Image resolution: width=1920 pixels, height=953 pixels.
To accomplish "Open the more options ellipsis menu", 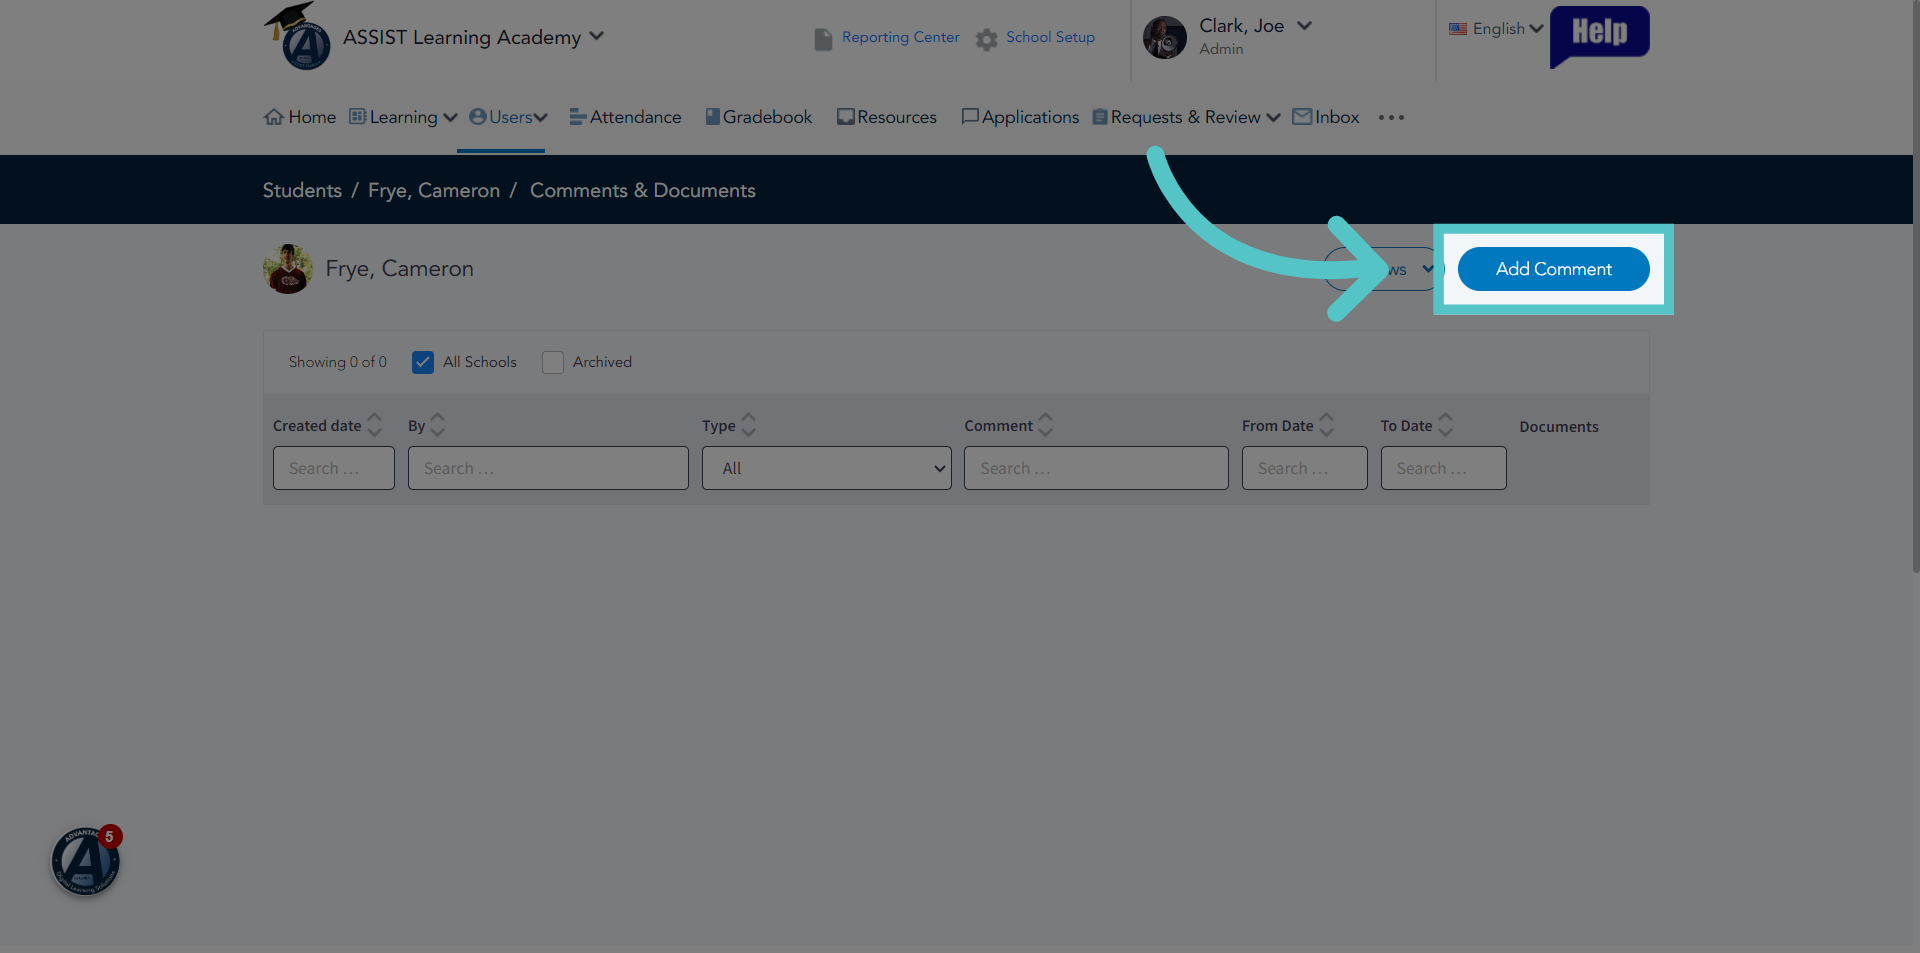I will point(1391,117).
